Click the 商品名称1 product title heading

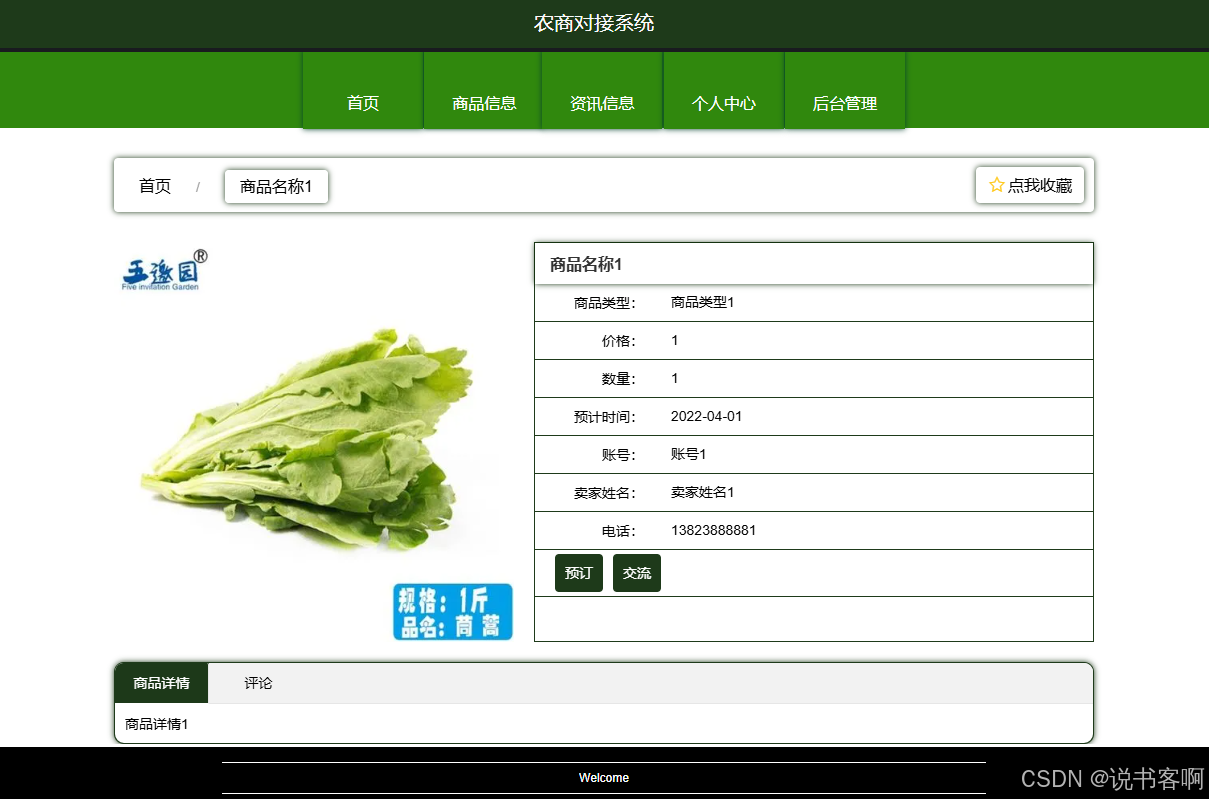click(x=586, y=264)
